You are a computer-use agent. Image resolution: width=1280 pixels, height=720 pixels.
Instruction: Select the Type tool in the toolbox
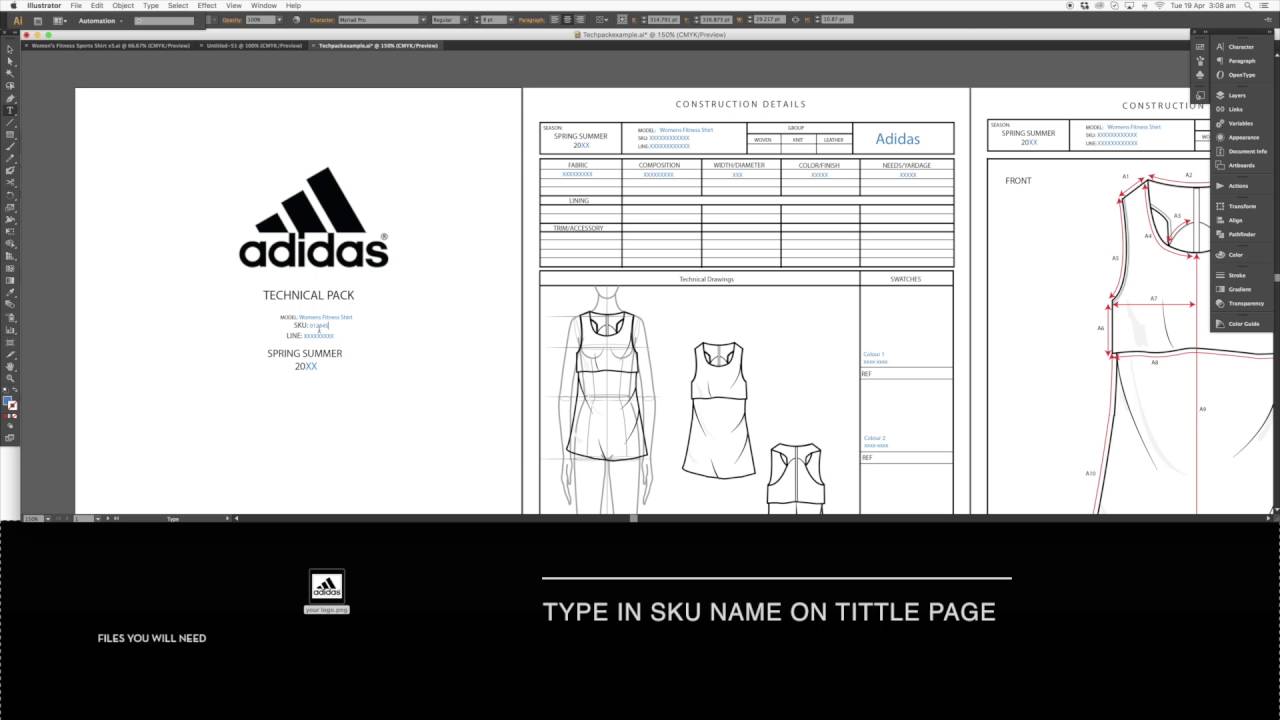tap(10, 110)
